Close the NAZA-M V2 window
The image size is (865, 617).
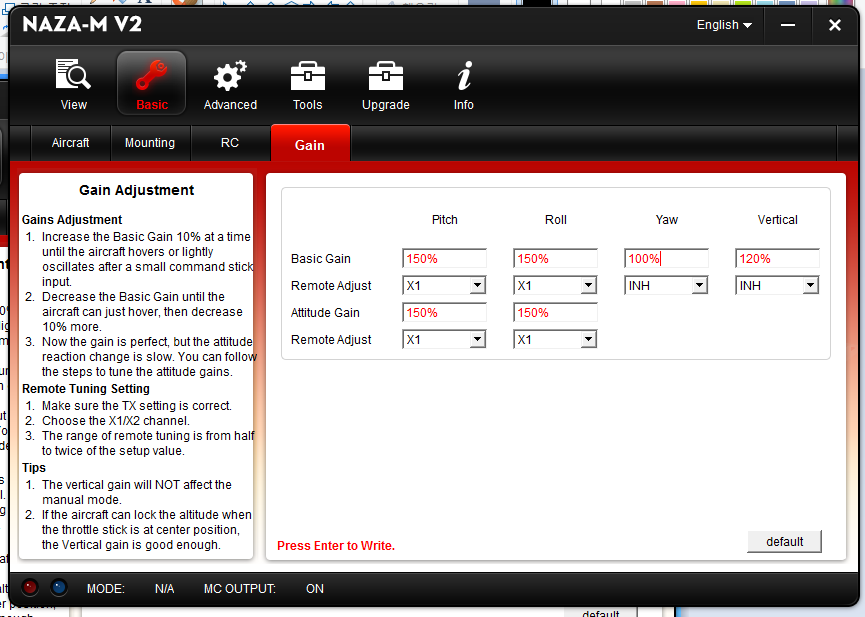(835, 25)
